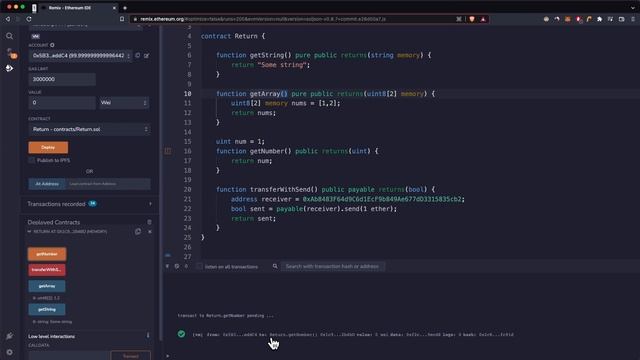The height and width of the screenshot is (360, 640).
Task: Open the Remix settings gear icon
Action: click(x=9, y=352)
